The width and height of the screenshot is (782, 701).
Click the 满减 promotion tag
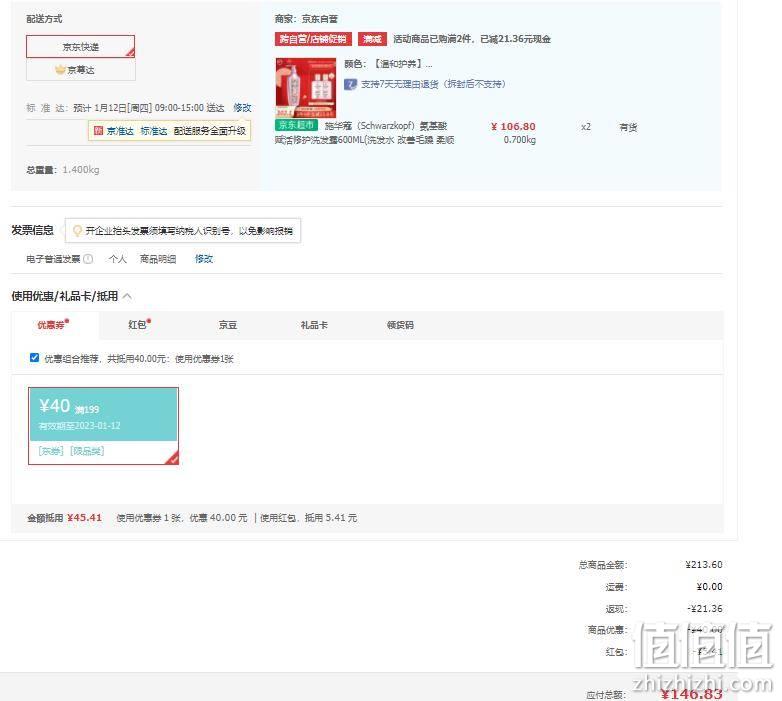(372, 39)
